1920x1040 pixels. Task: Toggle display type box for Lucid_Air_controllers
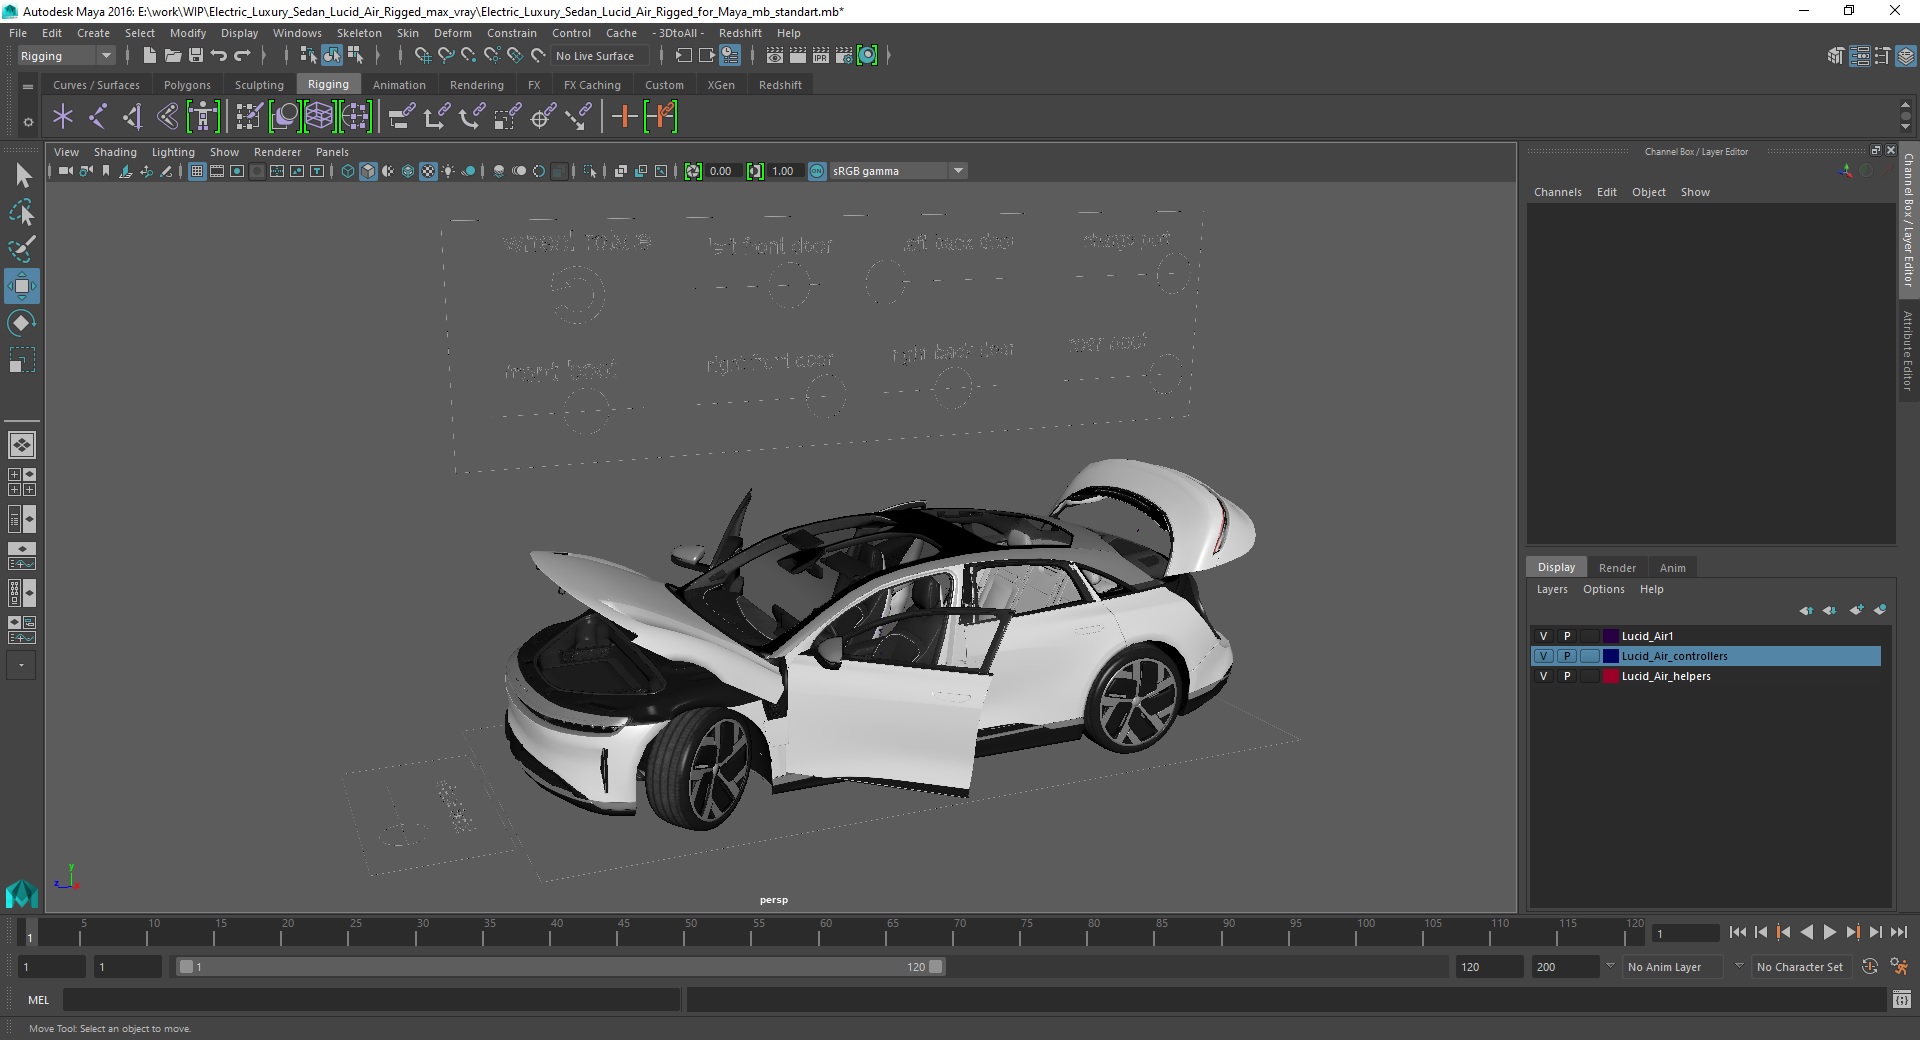pyautogui.click(x=1589, y=656)
